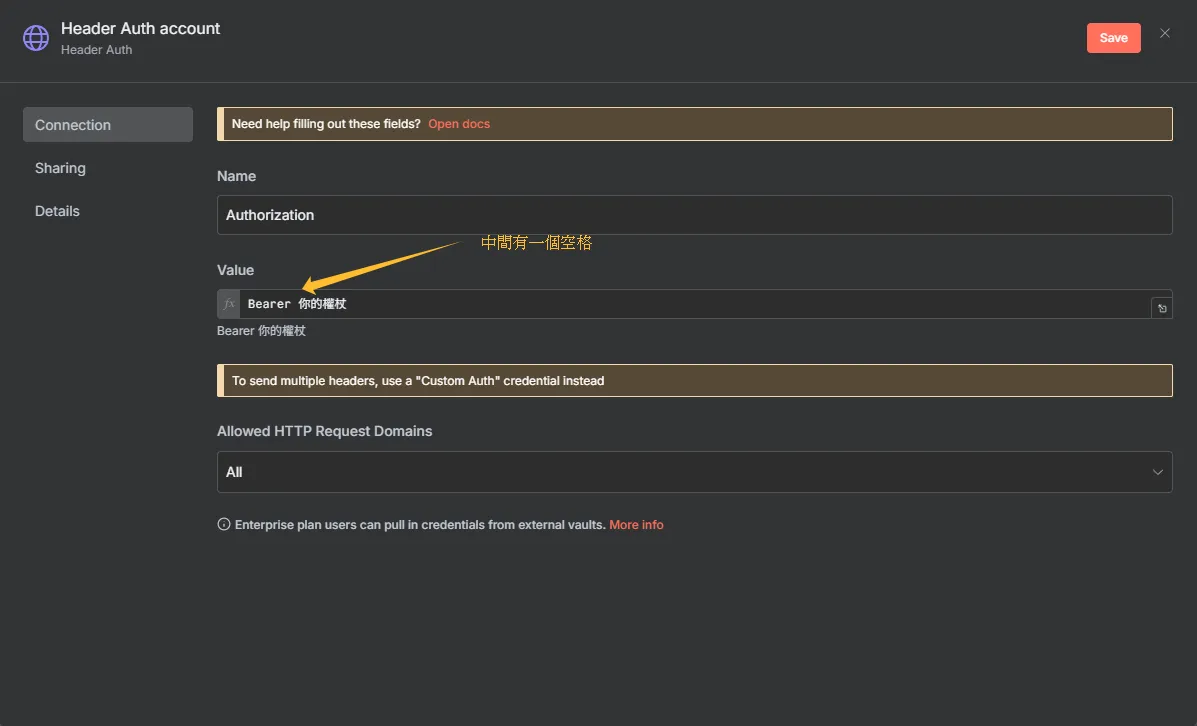
Task: Click the Name field containing Authorization
Action: pos(694,215)
